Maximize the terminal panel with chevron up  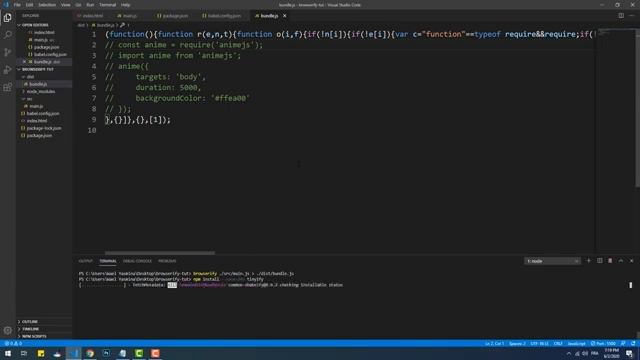coord(621,260)
